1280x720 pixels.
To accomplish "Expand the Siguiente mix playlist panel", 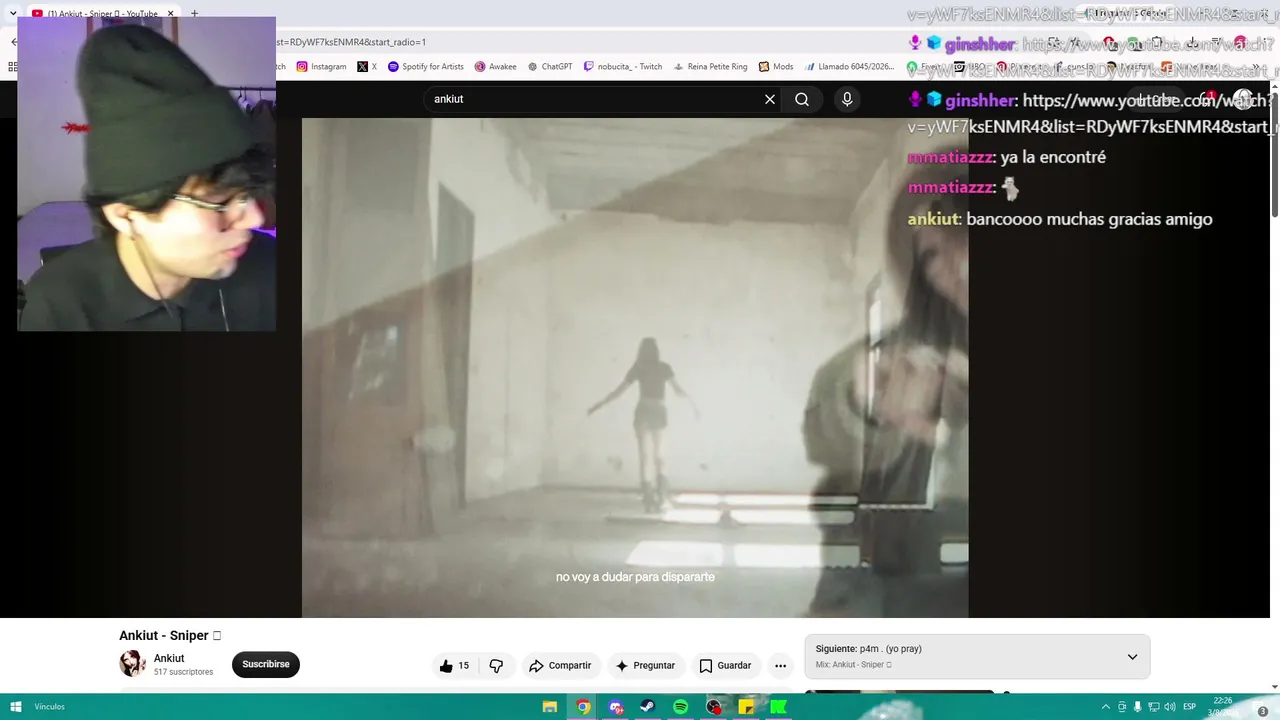I will click(x=1132, y=657).
